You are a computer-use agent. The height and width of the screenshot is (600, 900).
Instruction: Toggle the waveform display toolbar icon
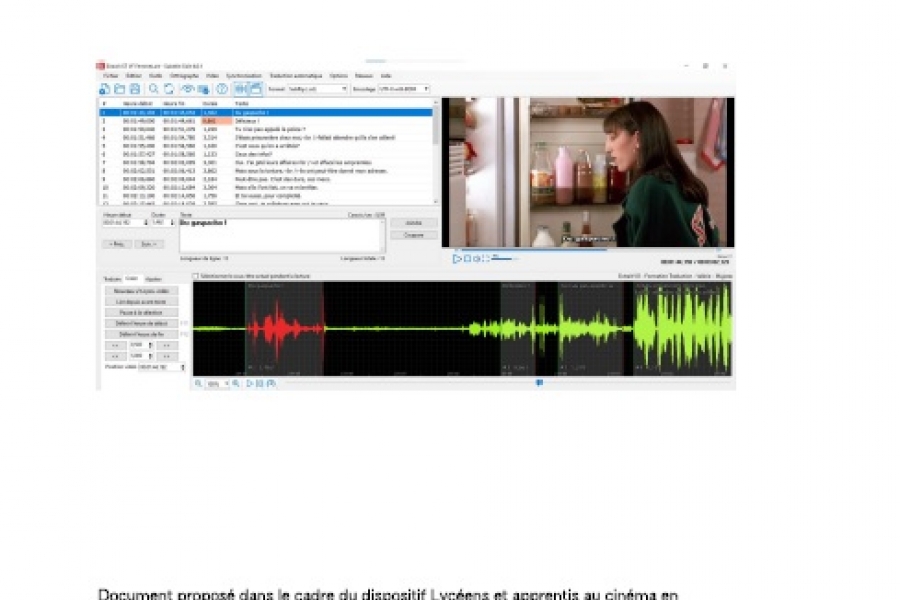[240, 89]
